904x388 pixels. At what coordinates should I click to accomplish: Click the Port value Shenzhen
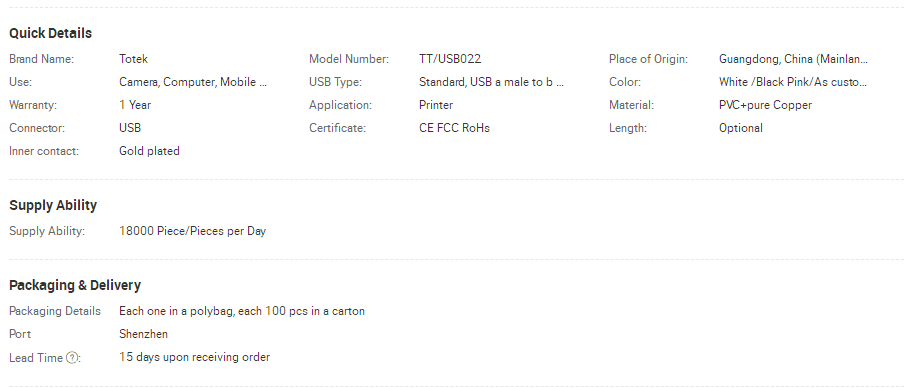pos(144,334)
